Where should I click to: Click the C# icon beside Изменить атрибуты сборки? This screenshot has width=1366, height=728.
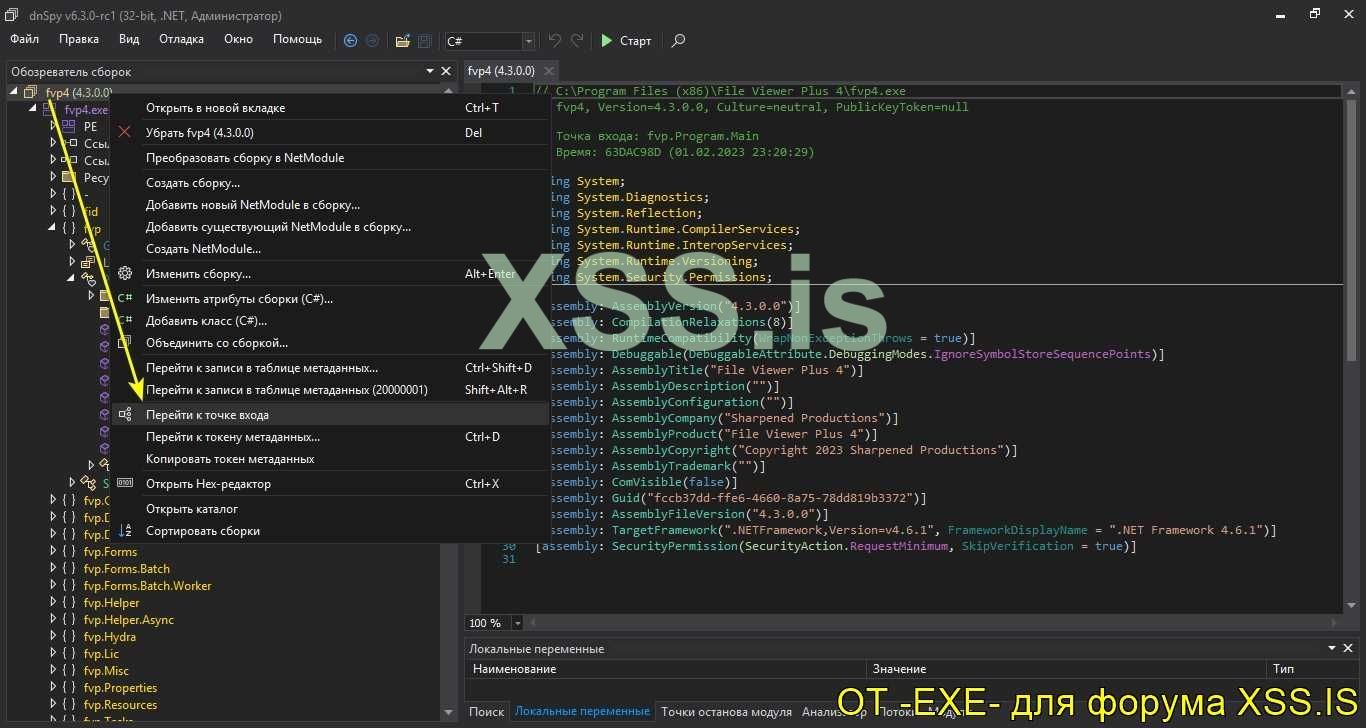coord(125,299)
